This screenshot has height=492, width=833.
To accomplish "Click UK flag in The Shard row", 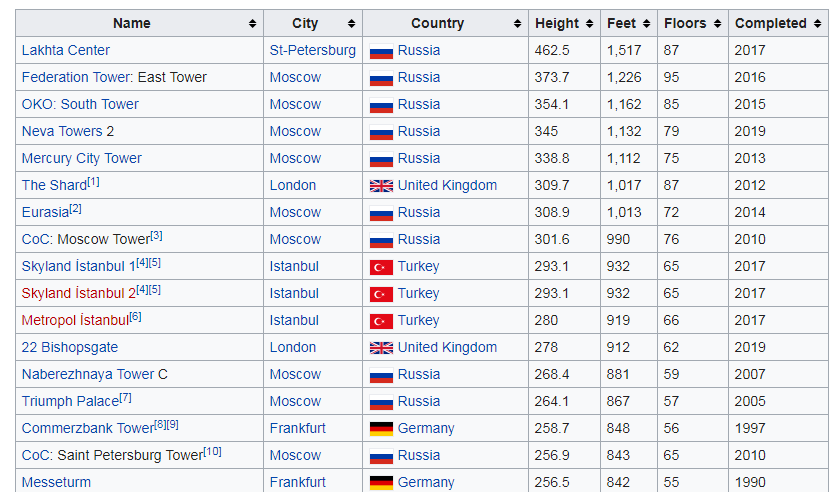I will [381, 186].
